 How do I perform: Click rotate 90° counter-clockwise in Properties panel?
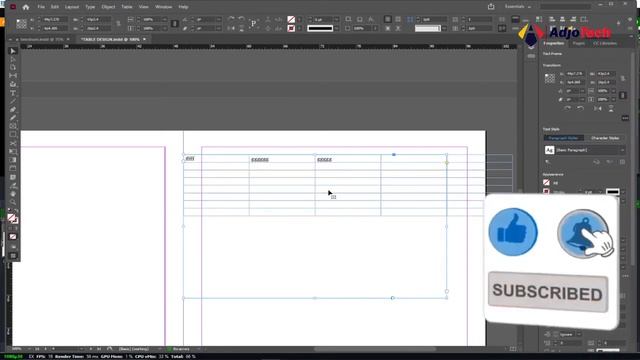580,109
